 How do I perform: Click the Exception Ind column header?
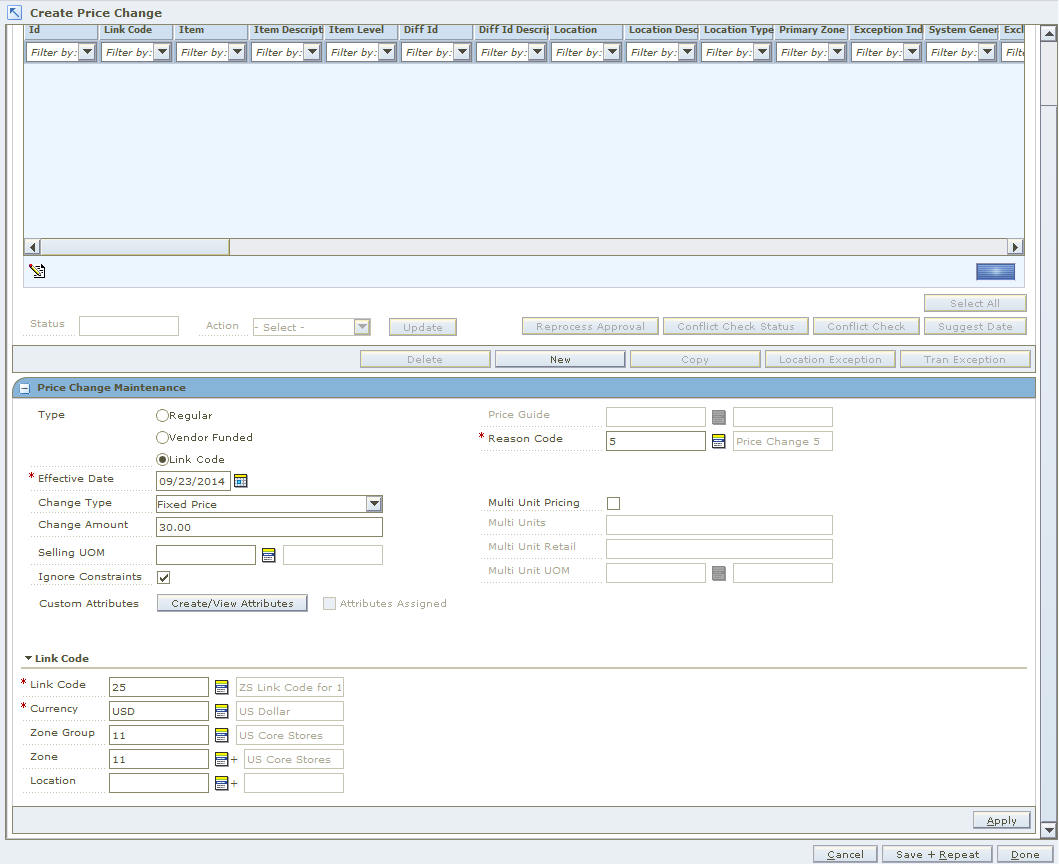887,30
